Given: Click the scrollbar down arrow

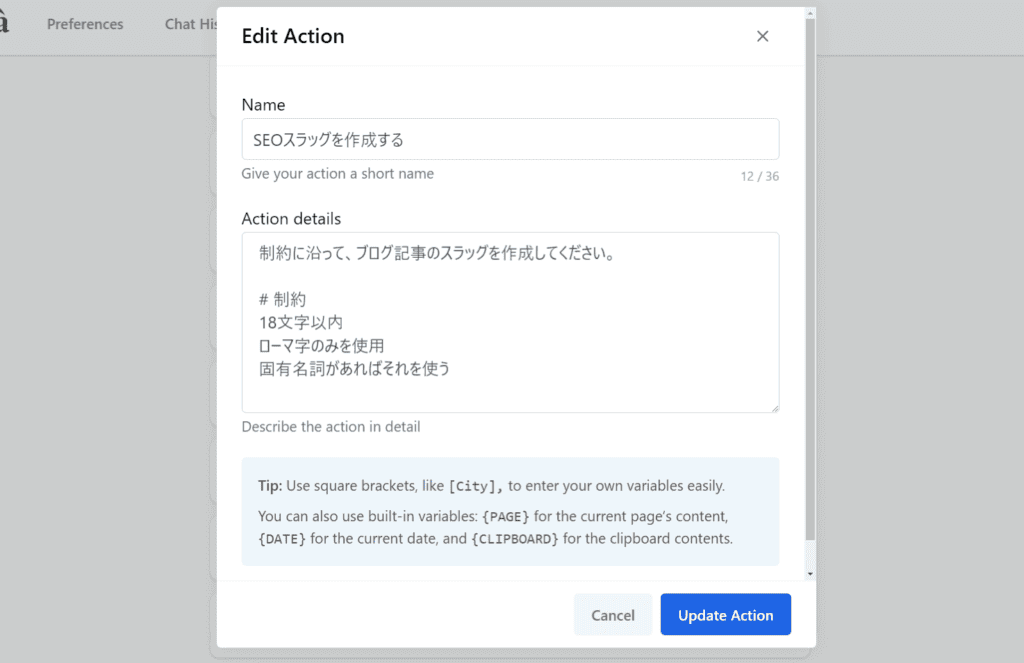Looking at the screenshot, I should point(810,574).
